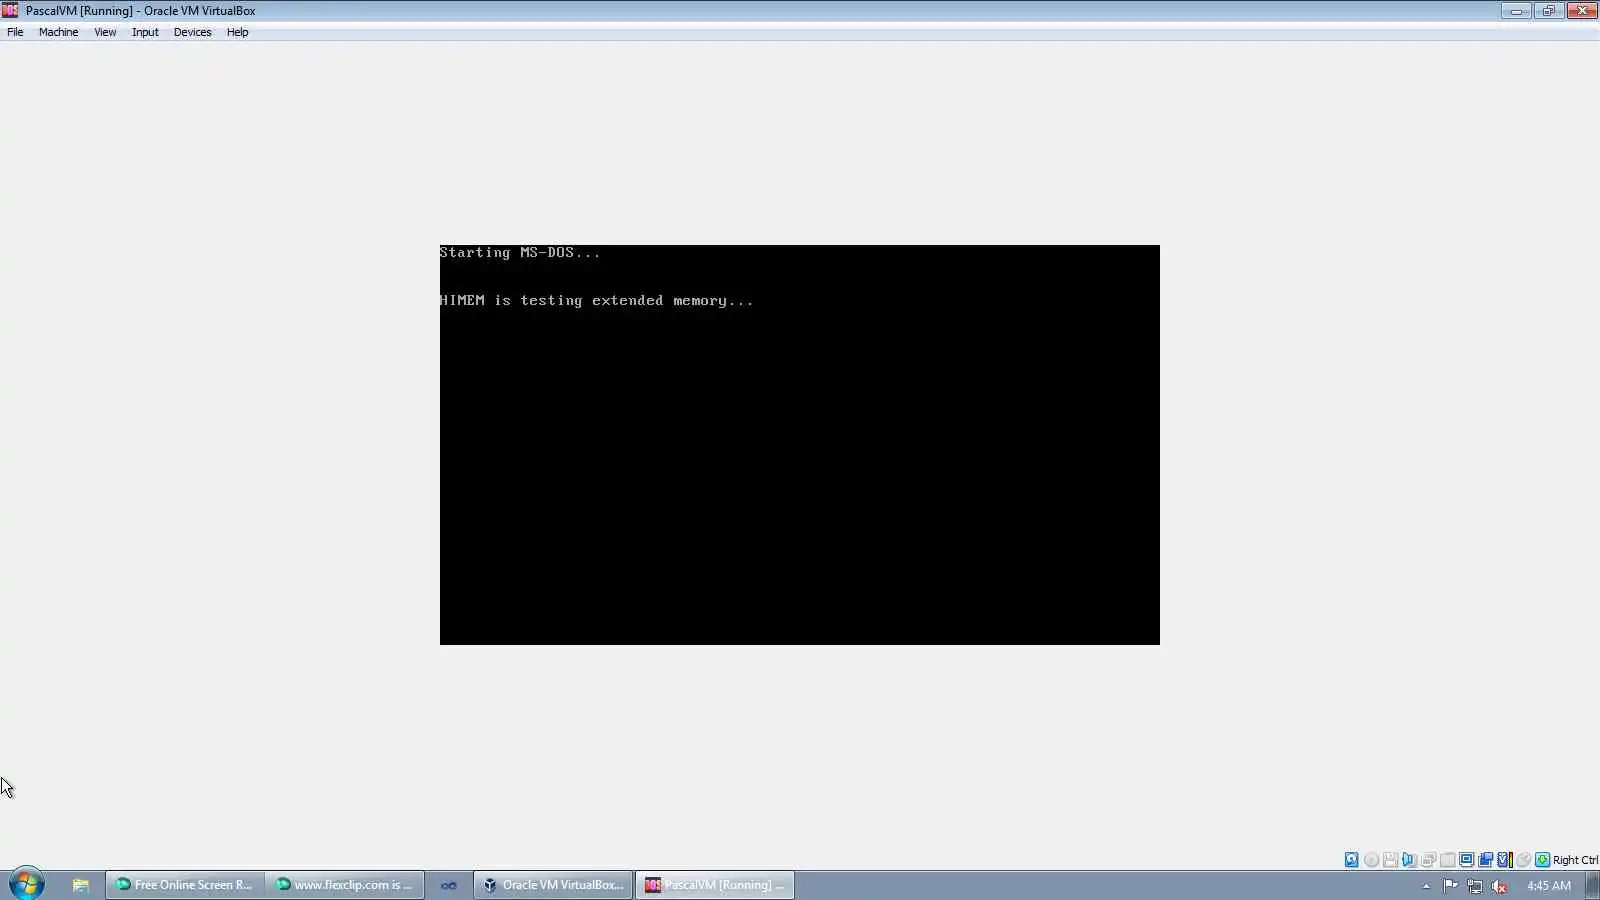Viewport: 1600px width, 900px height.
Task: Restore down the PascalVM VirtualBox window
Action: (x=1548, y=11)
